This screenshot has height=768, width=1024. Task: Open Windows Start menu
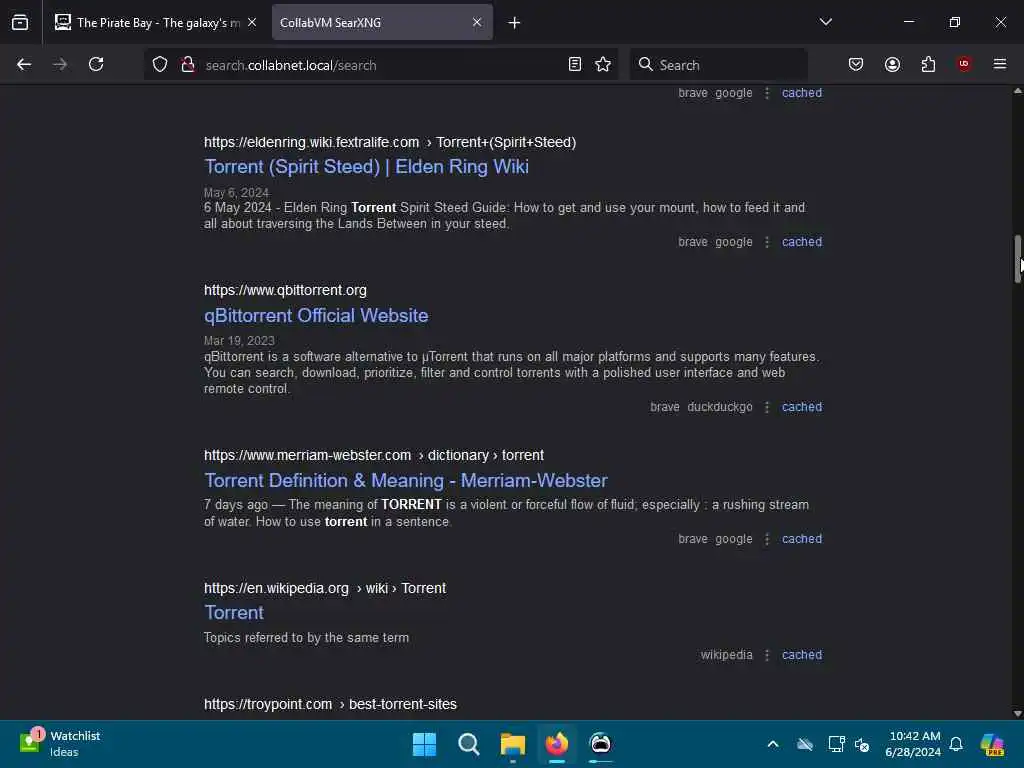[x=424, y=744]
